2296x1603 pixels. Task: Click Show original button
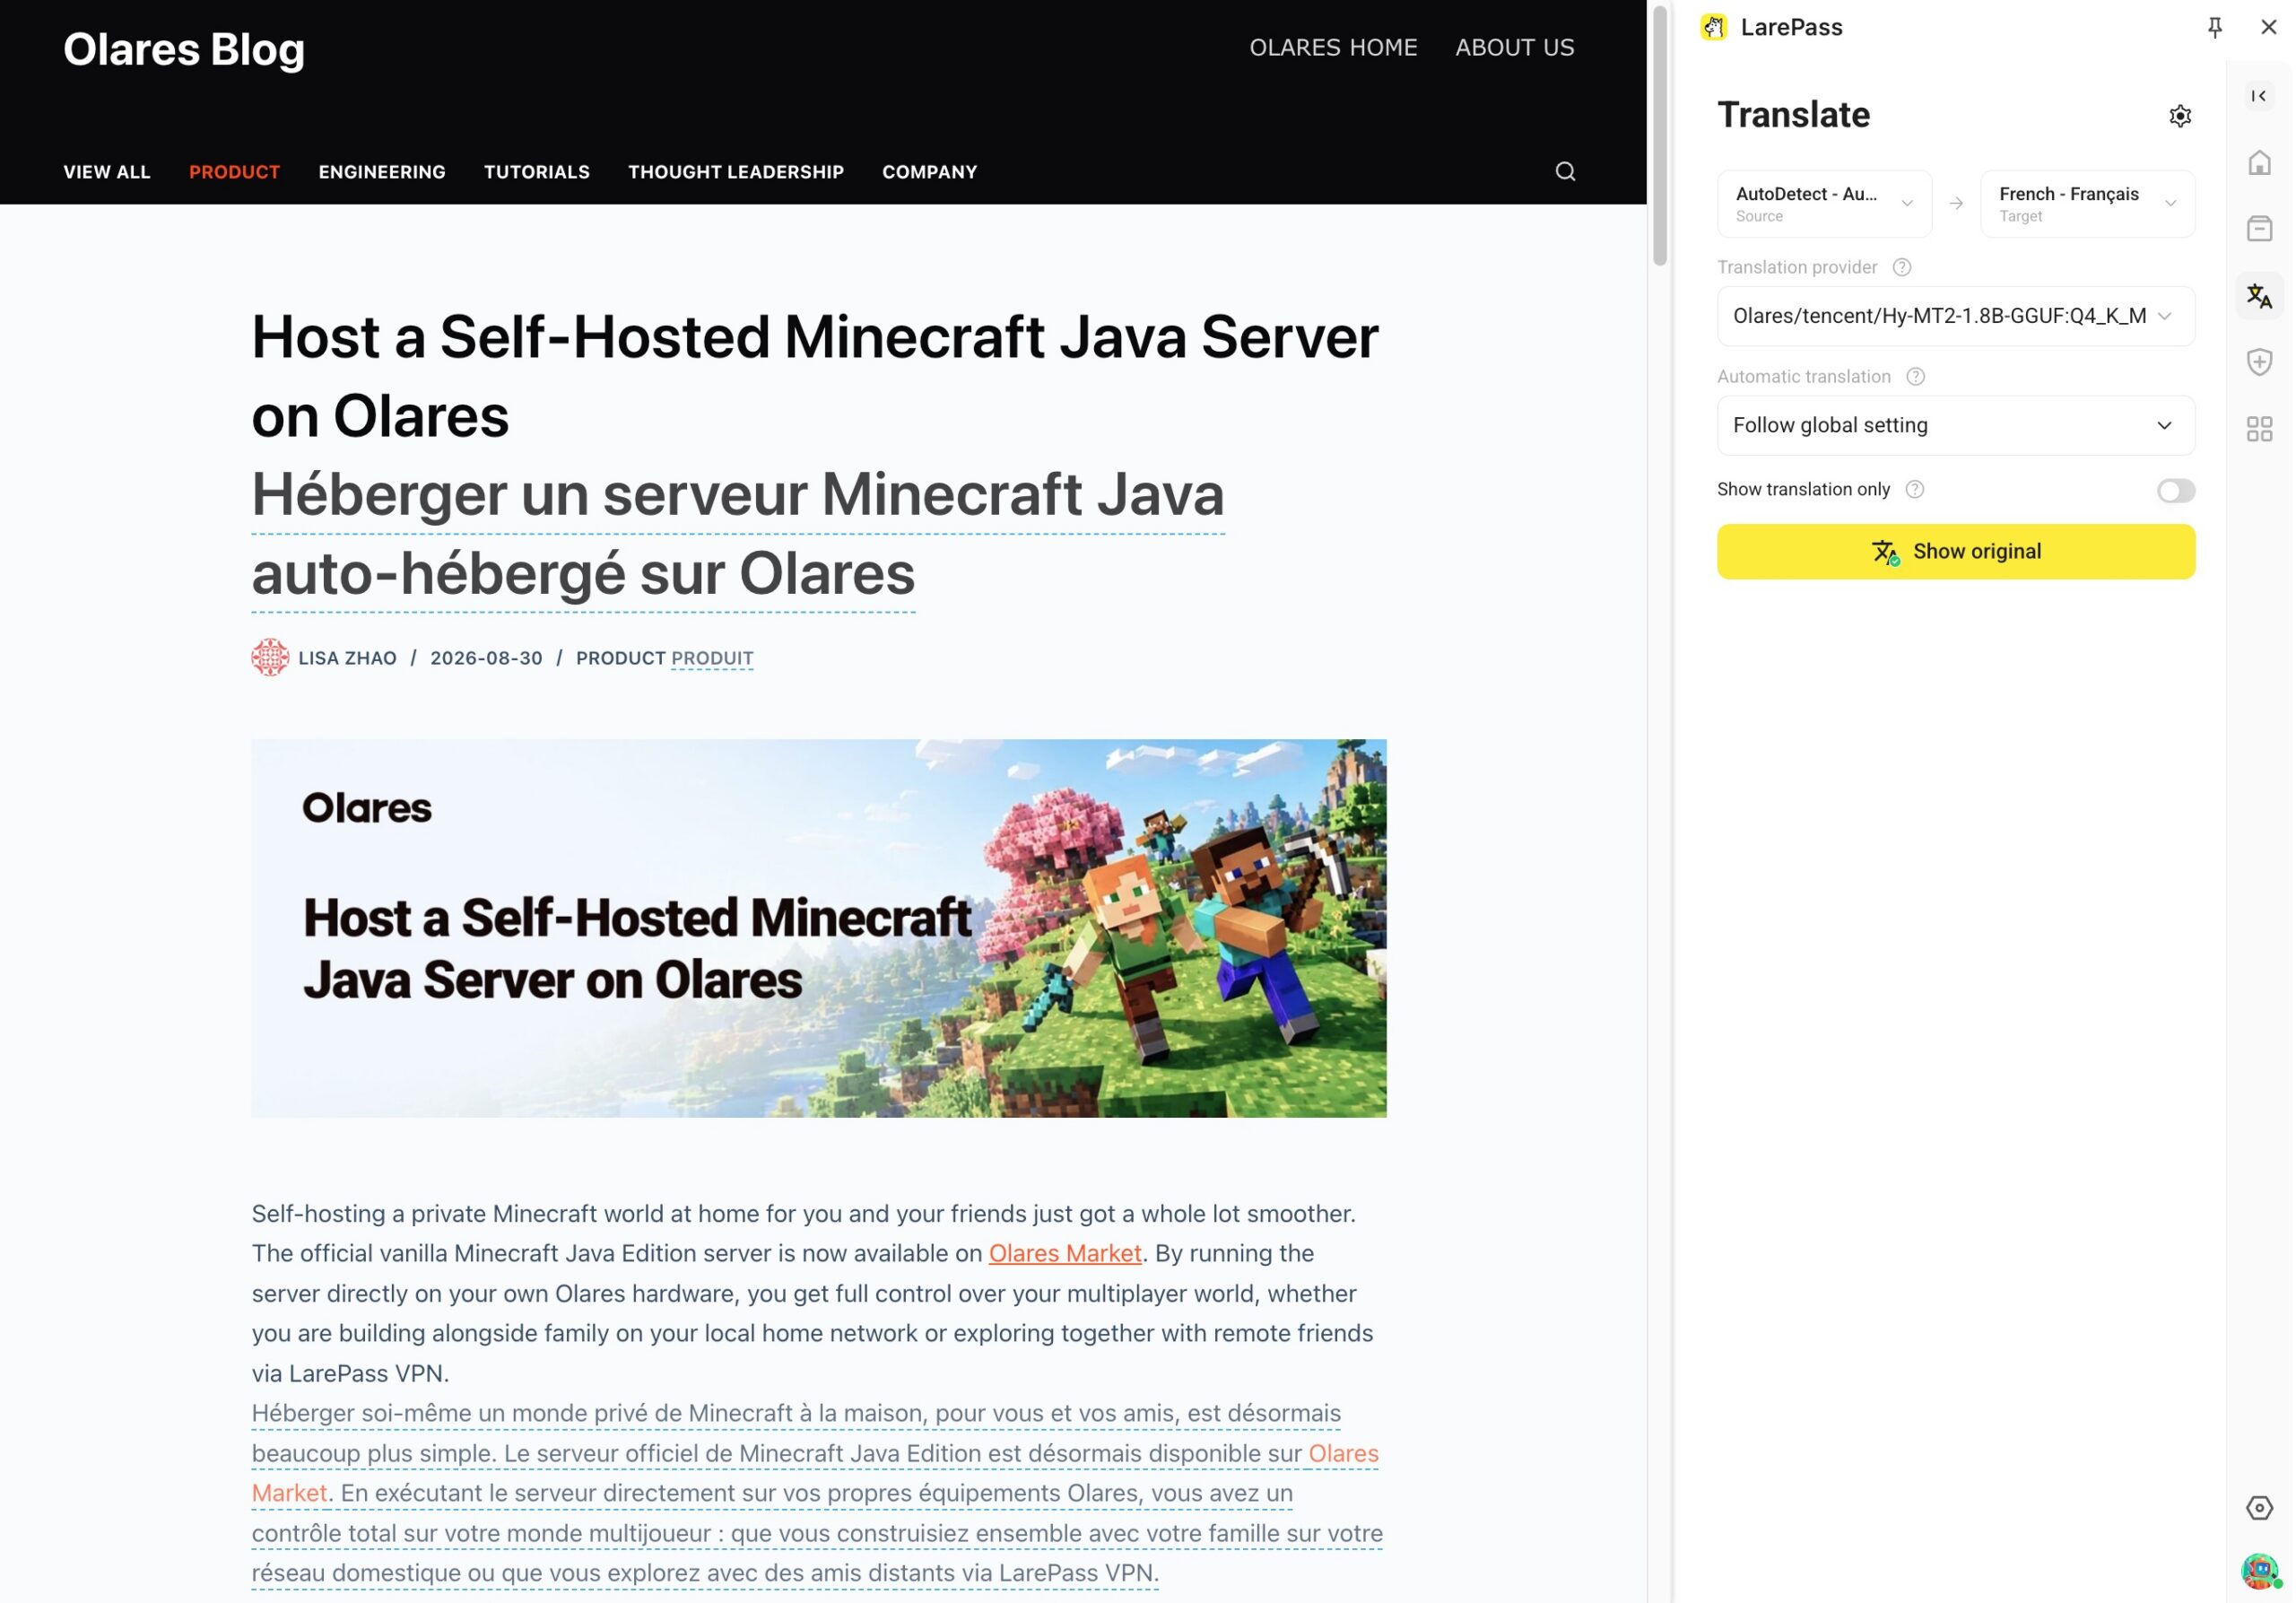[x=1955, y=551]
